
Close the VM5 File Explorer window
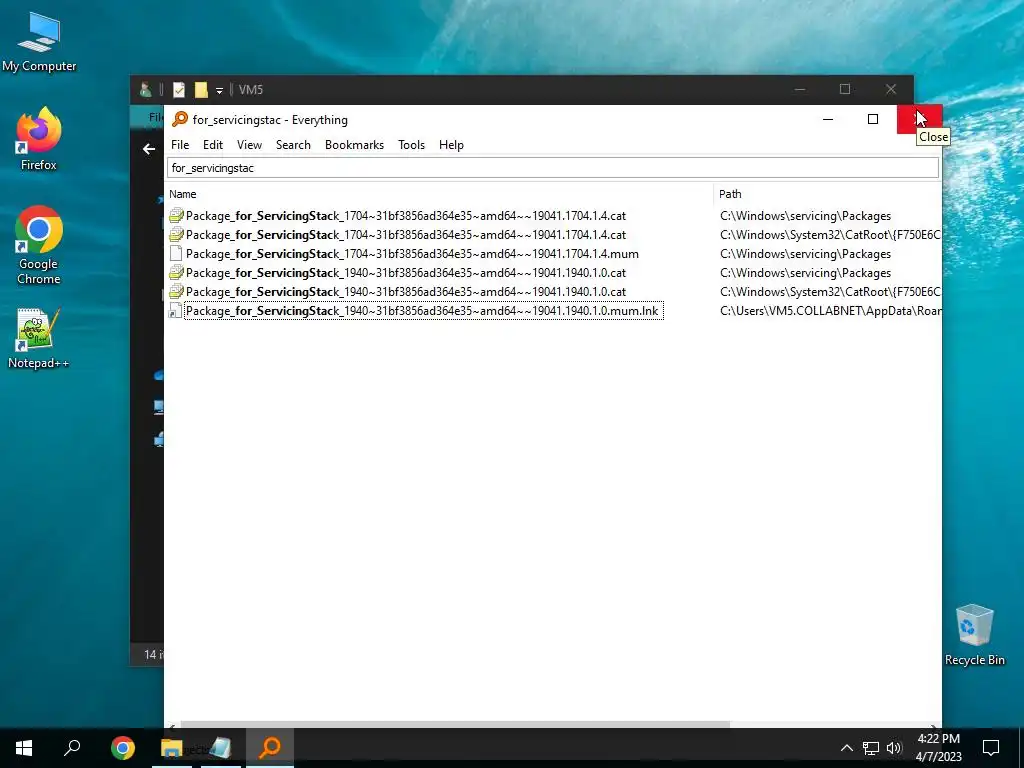tap(891, 89)
